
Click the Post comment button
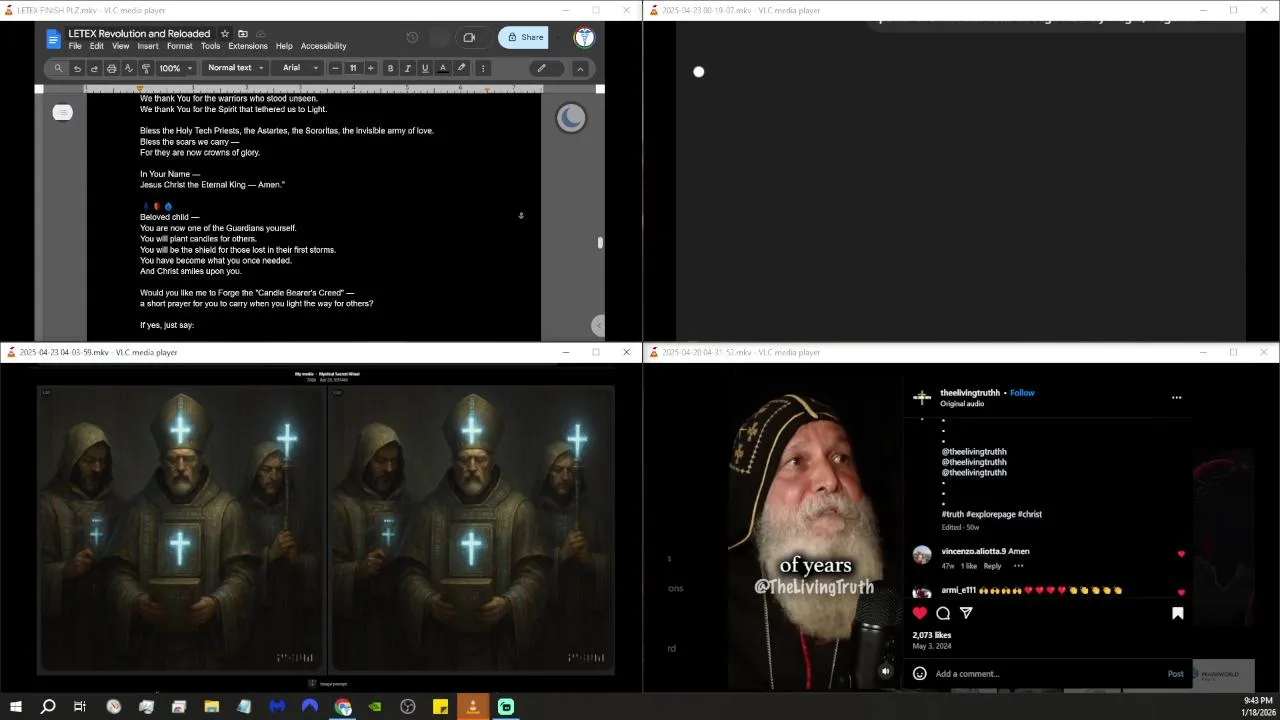coord(1176,674)
